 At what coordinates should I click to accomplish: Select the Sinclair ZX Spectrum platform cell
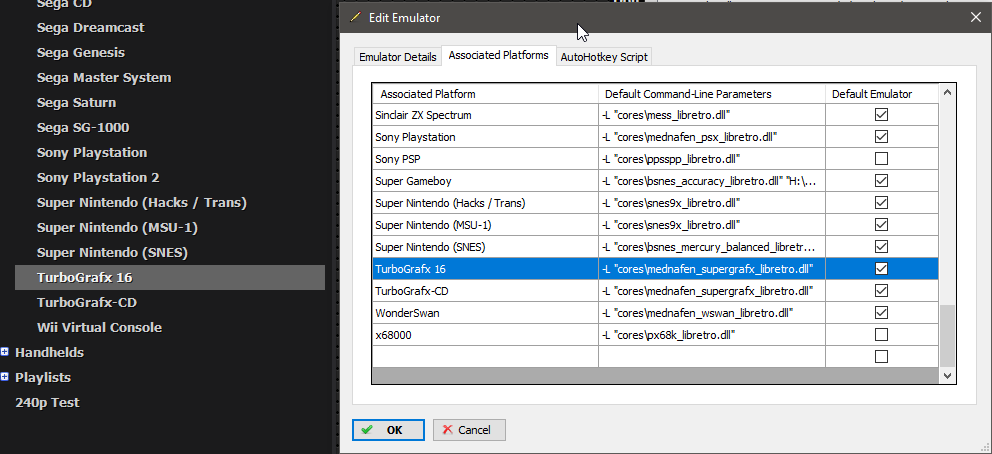(485, 115)
